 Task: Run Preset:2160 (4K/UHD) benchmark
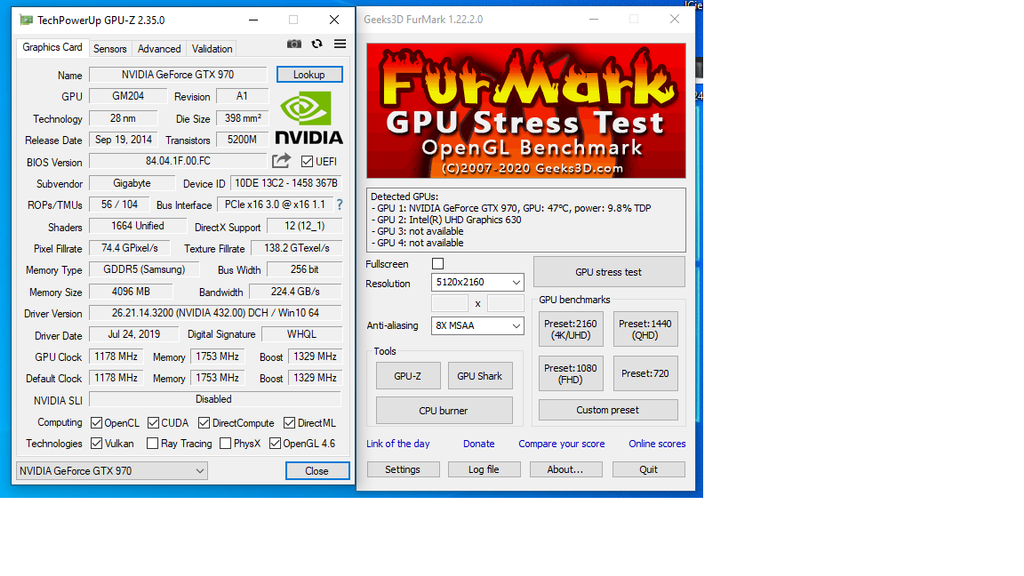pyautogui.click(x=571, y=329)
